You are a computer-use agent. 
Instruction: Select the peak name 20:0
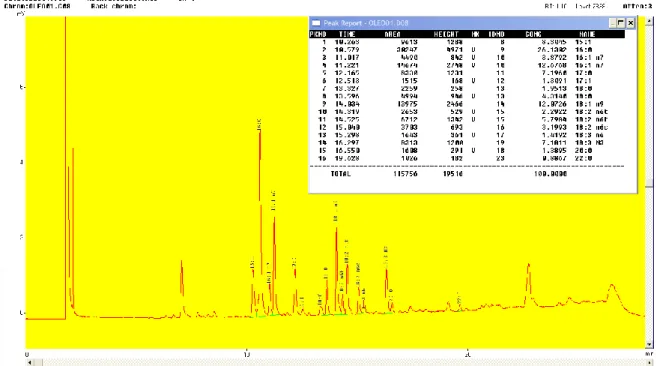pyautogui.click(x=583, y=151)
